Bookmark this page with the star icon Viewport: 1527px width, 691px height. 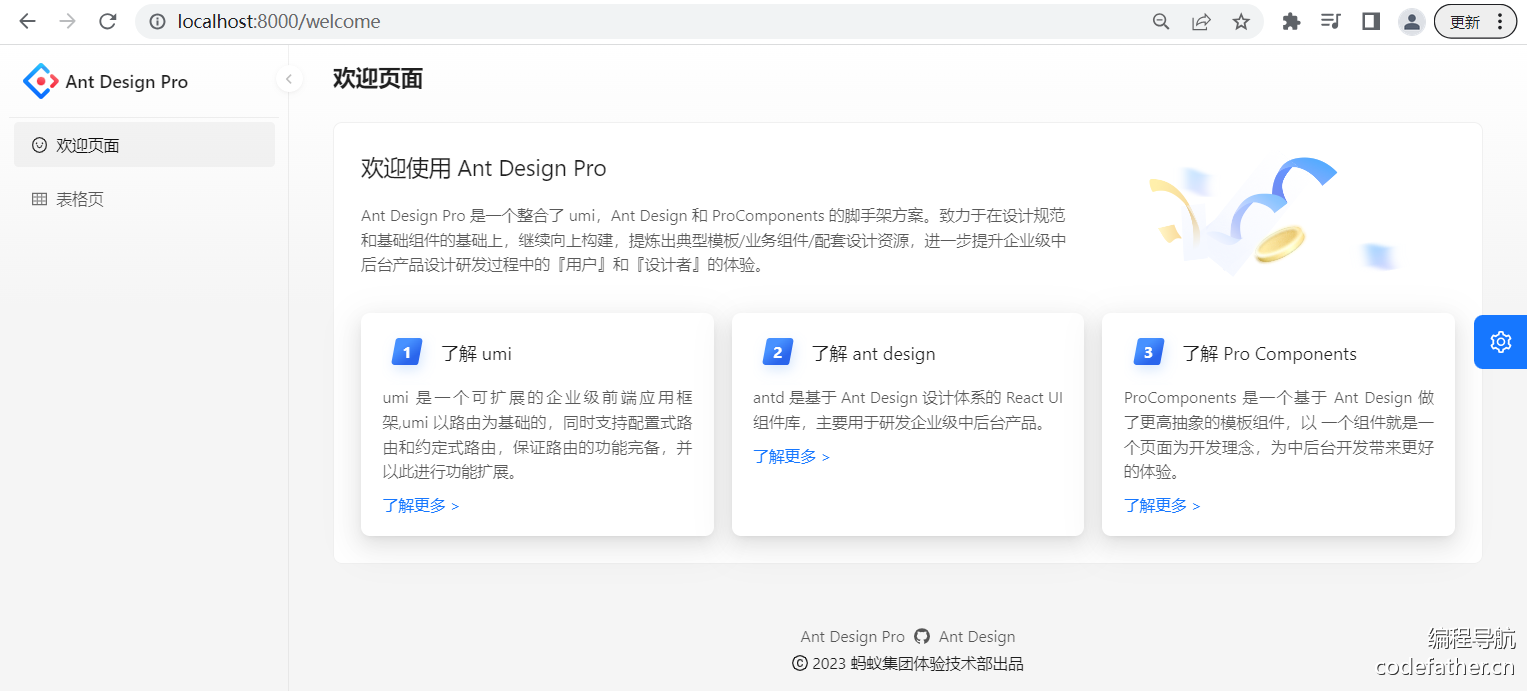point(1241,21)
